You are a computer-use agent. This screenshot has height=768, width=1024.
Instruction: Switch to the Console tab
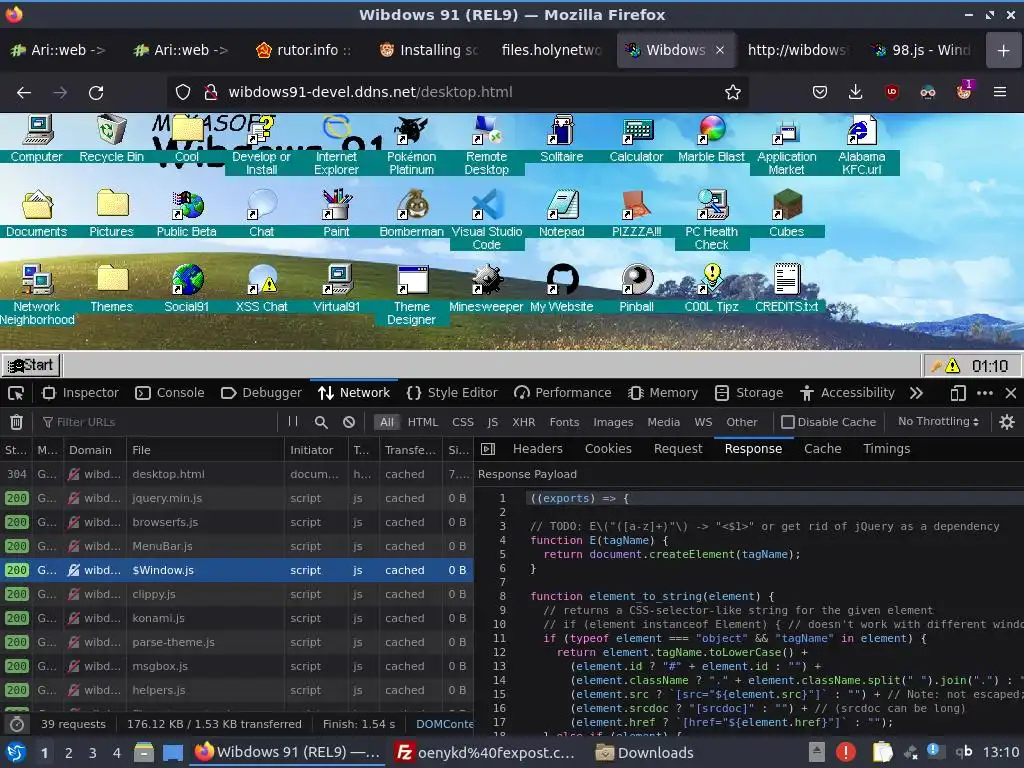170,393
